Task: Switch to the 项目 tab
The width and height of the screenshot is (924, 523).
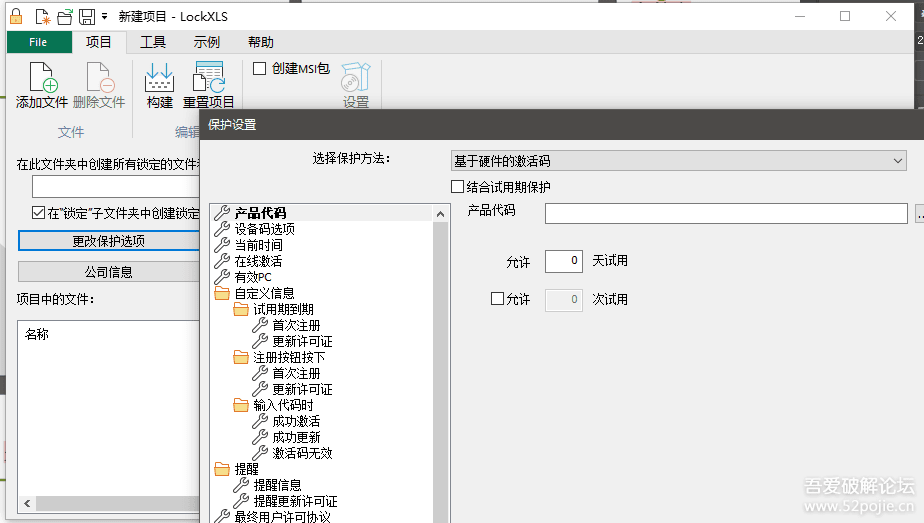Action: tap(98, 42)
